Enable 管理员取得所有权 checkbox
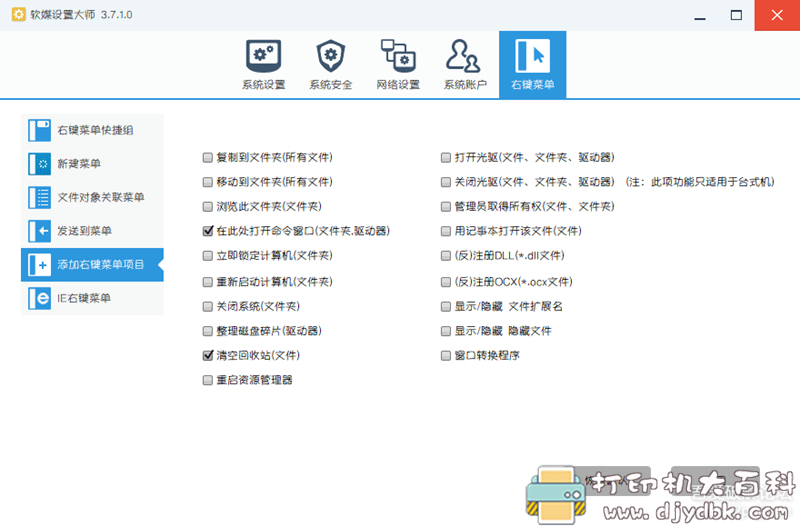Screen dimensions: 800x526 pos(445,207)
